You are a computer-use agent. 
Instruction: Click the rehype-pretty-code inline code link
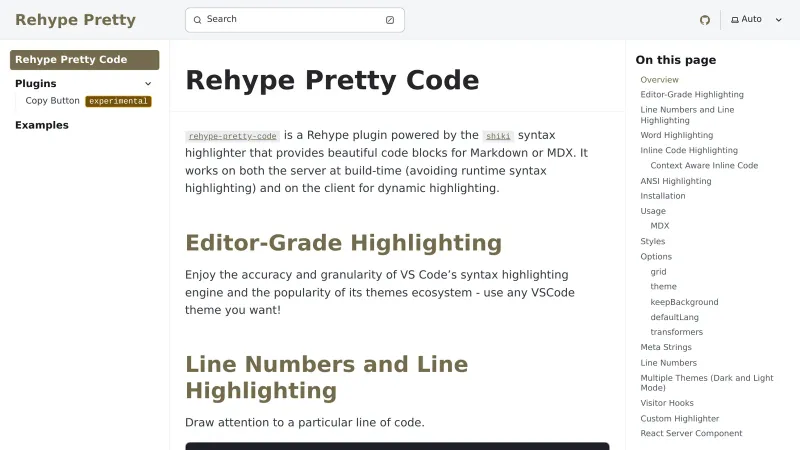232,136
